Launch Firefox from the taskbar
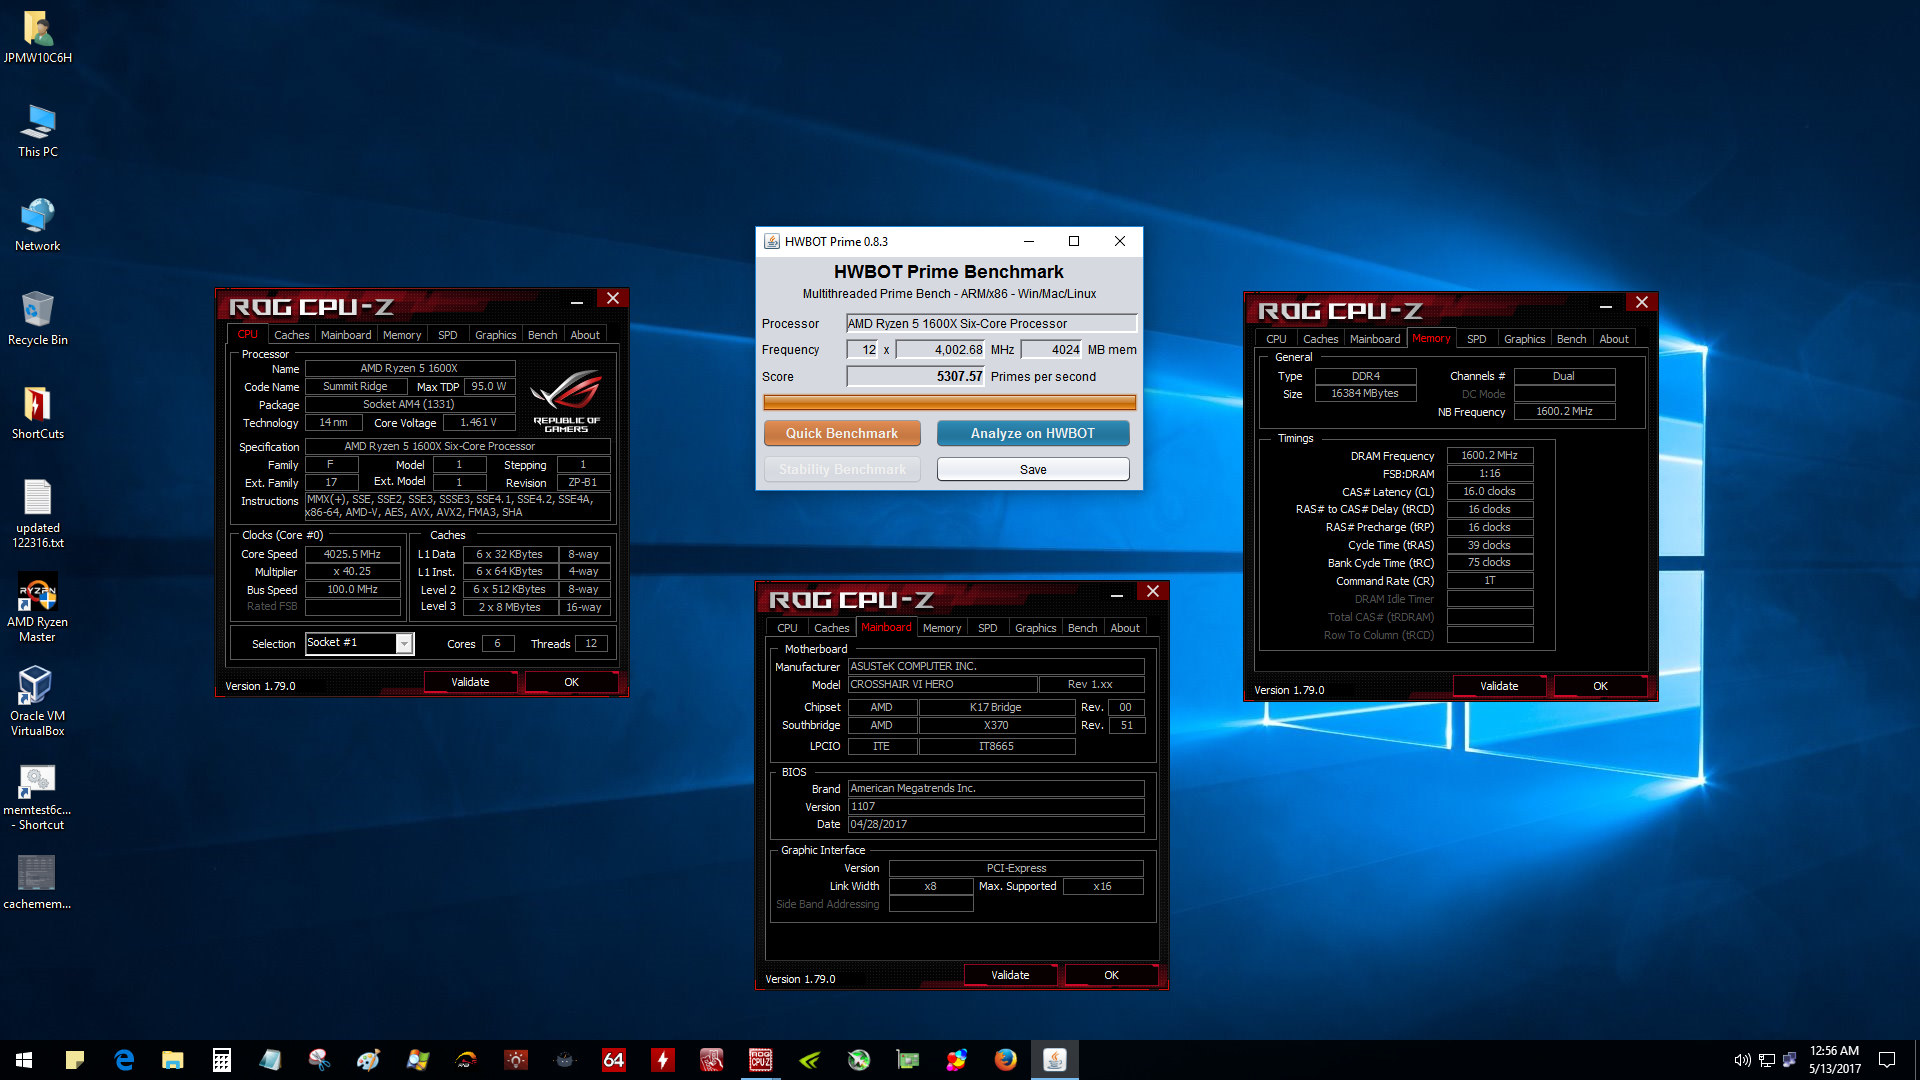The width and height of the screenshot is (1920, 1080). [x=1005, y=1060]
